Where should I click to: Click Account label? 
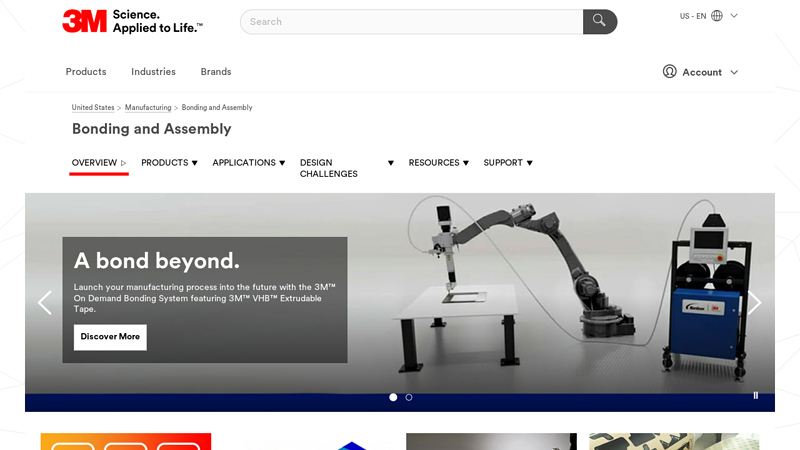click(x=702, y=72)
